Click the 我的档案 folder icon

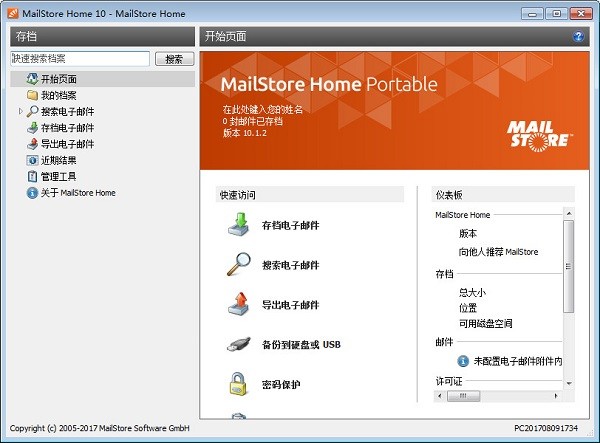(32, 95)
